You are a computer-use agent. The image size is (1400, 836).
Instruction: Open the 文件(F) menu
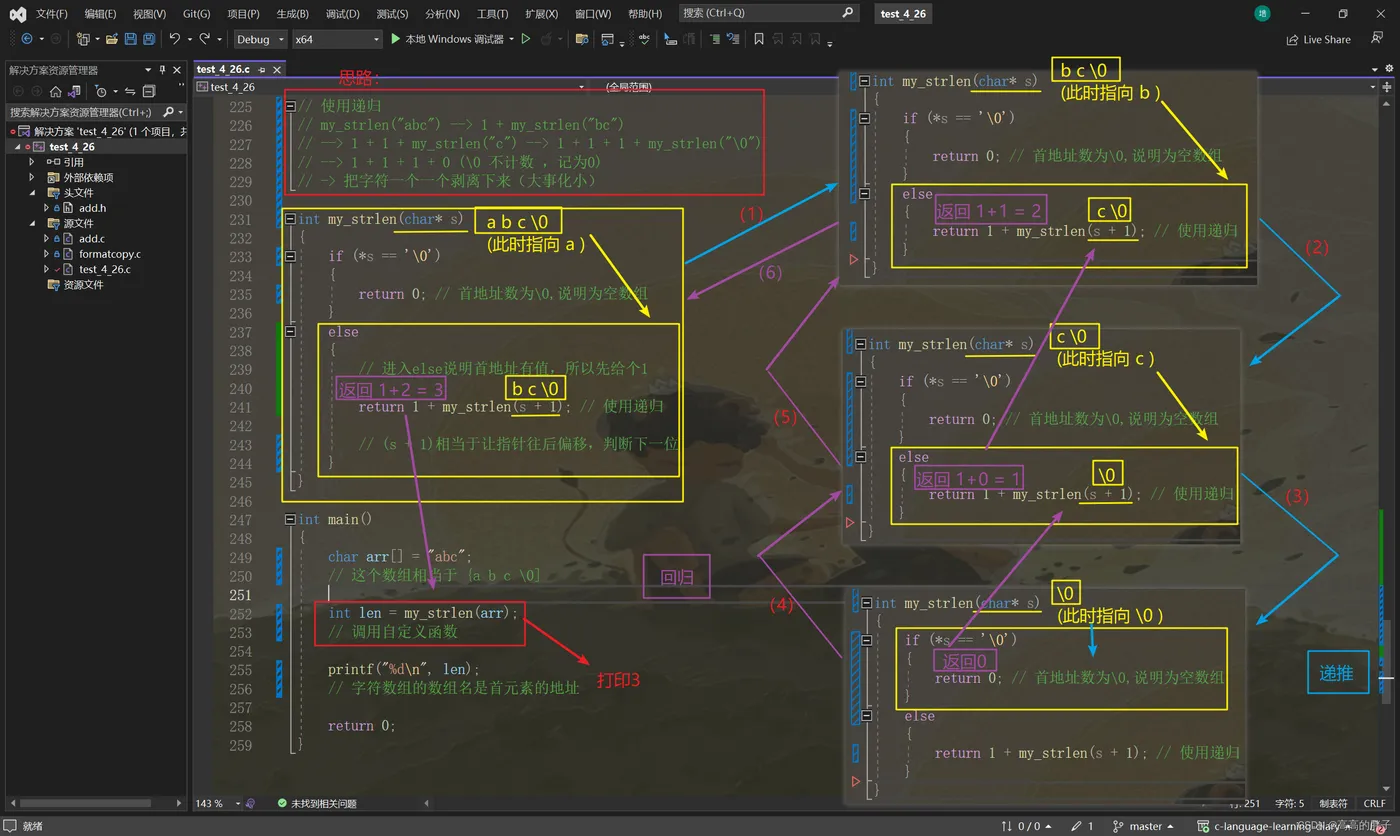[52, 14]
